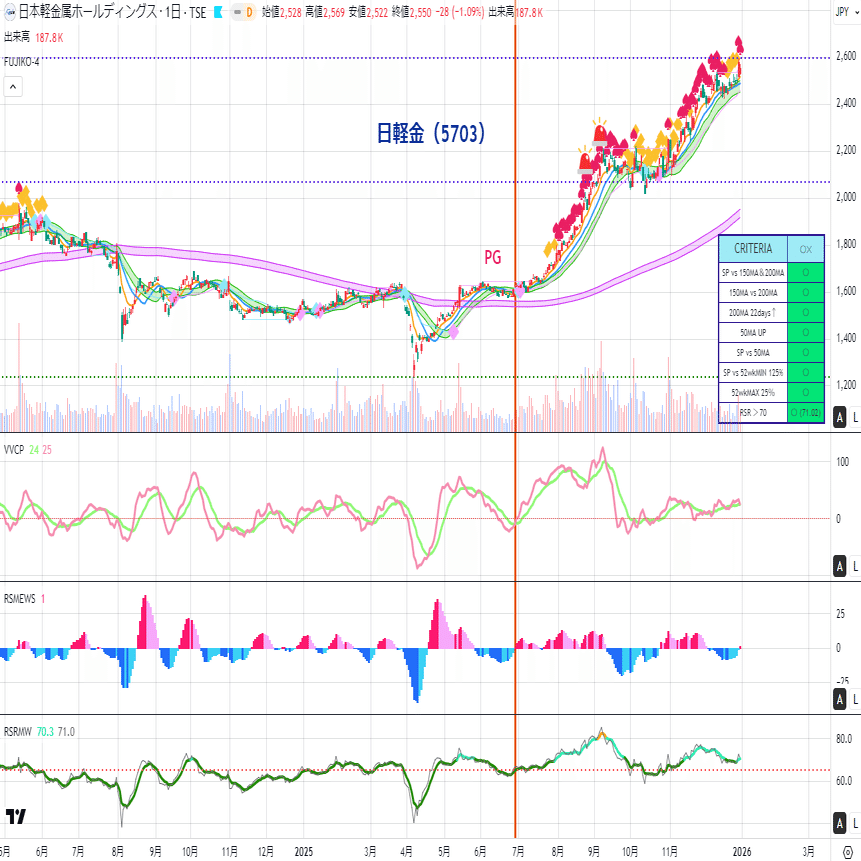Select the RSRMW indicator legend
This screenshot has width=861, height=861.
[x=18, y=732]
